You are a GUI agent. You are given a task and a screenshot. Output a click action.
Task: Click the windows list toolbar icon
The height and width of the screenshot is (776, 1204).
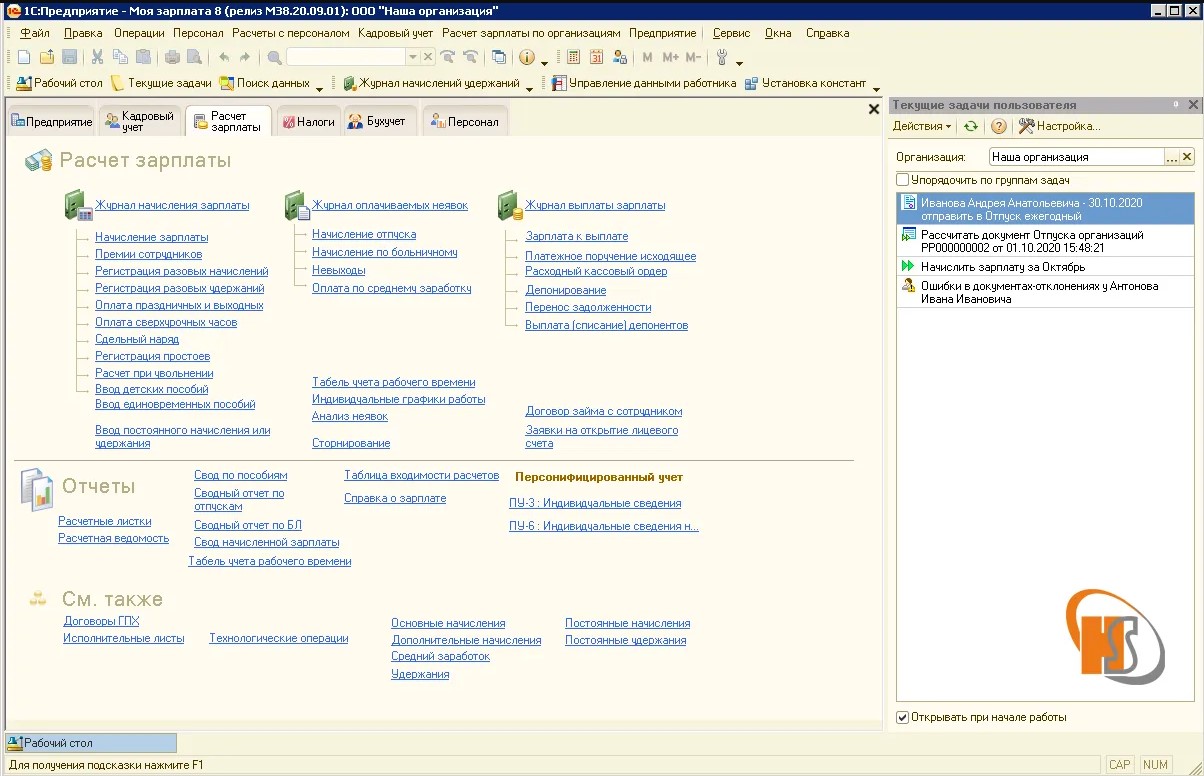click(498, 57)
